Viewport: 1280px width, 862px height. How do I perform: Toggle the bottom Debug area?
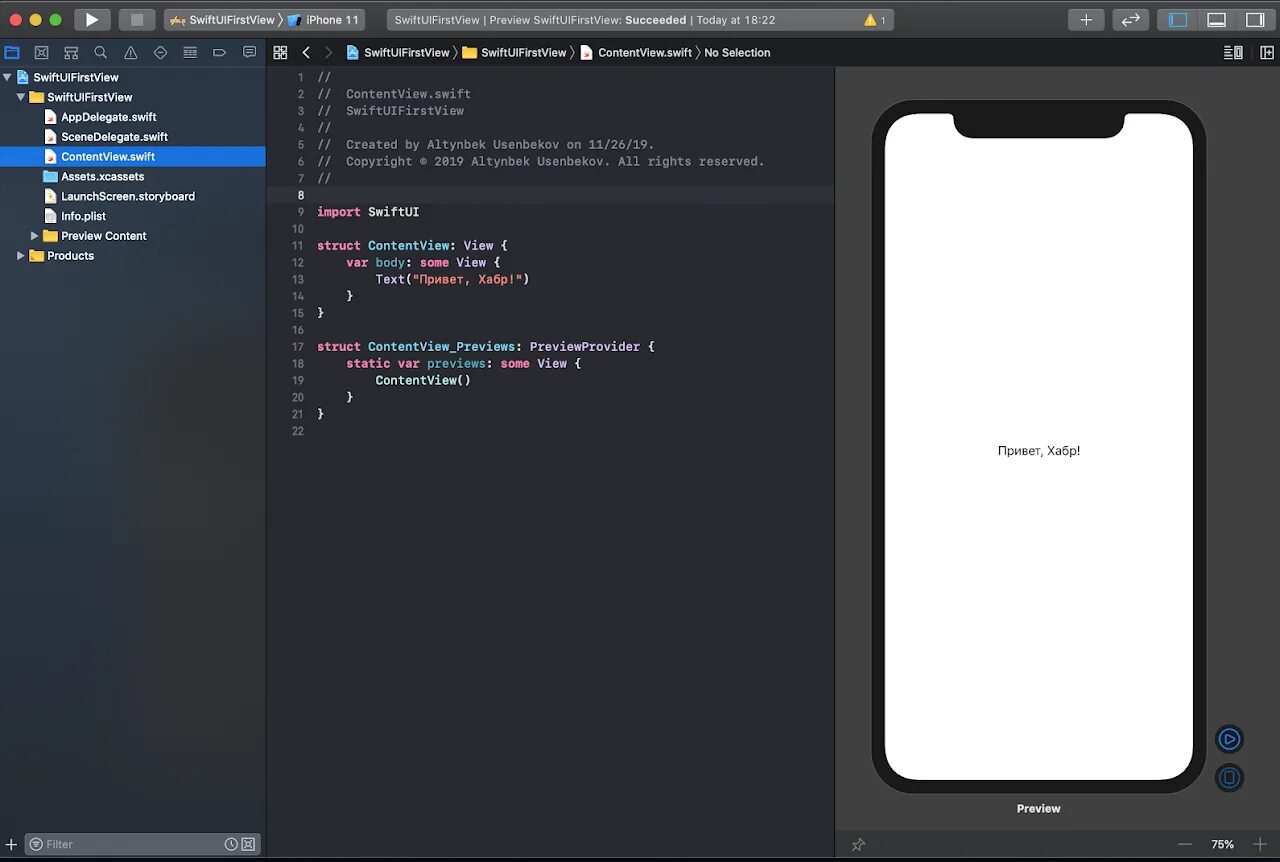point(1216,20)
